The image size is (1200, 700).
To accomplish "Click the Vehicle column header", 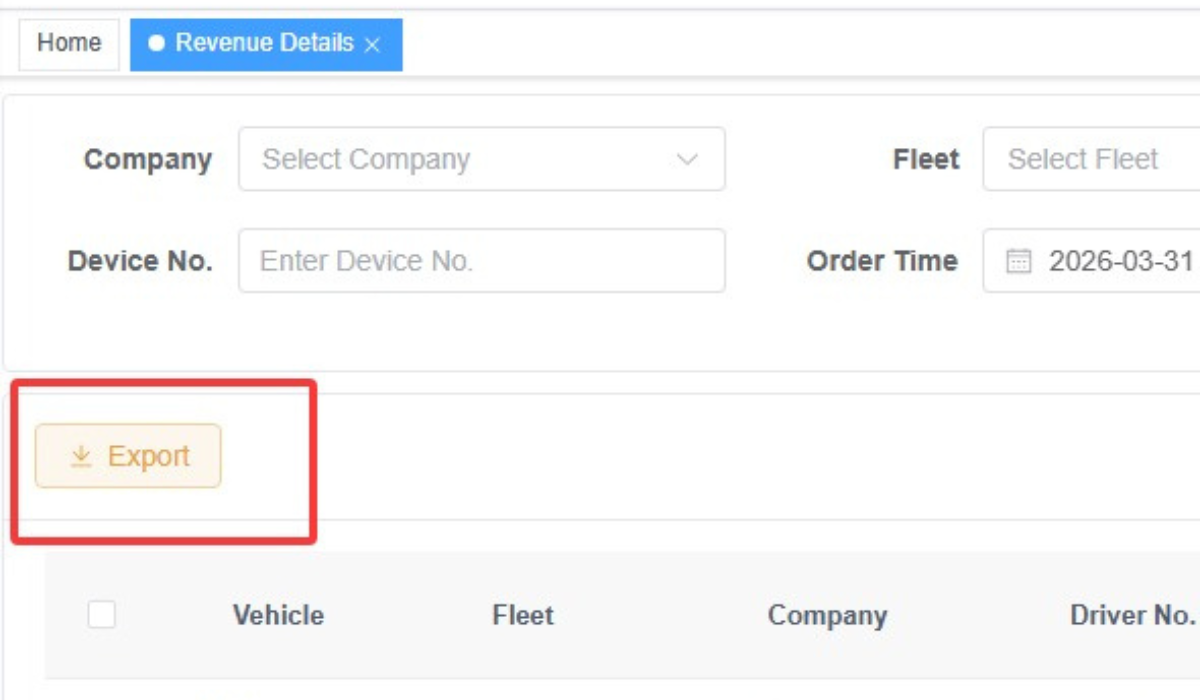I will [x=278, y=615].
